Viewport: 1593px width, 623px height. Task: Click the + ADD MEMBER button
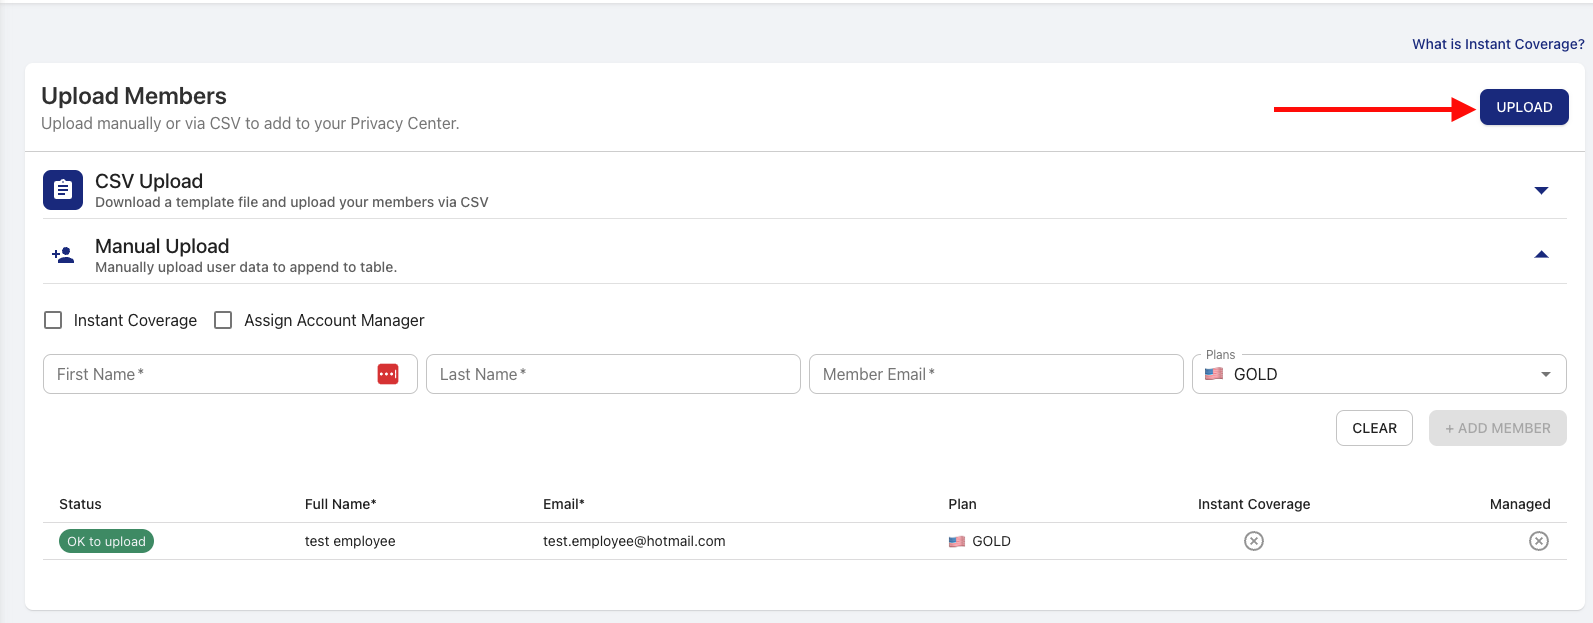pos(1497,428)
